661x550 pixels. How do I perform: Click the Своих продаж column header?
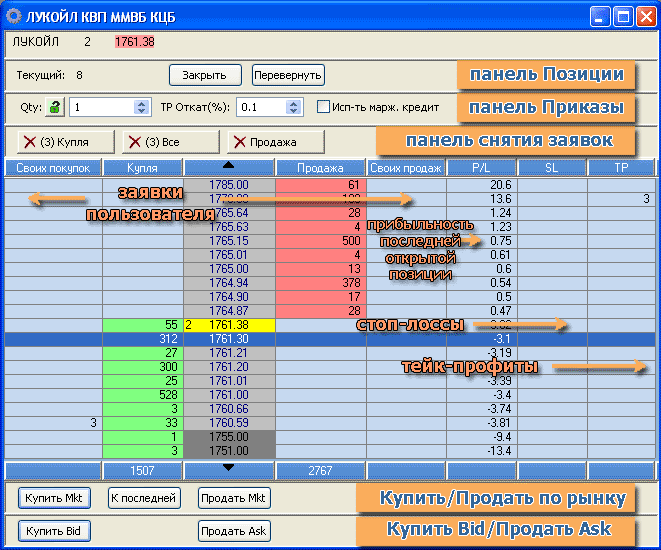[406, 168]
